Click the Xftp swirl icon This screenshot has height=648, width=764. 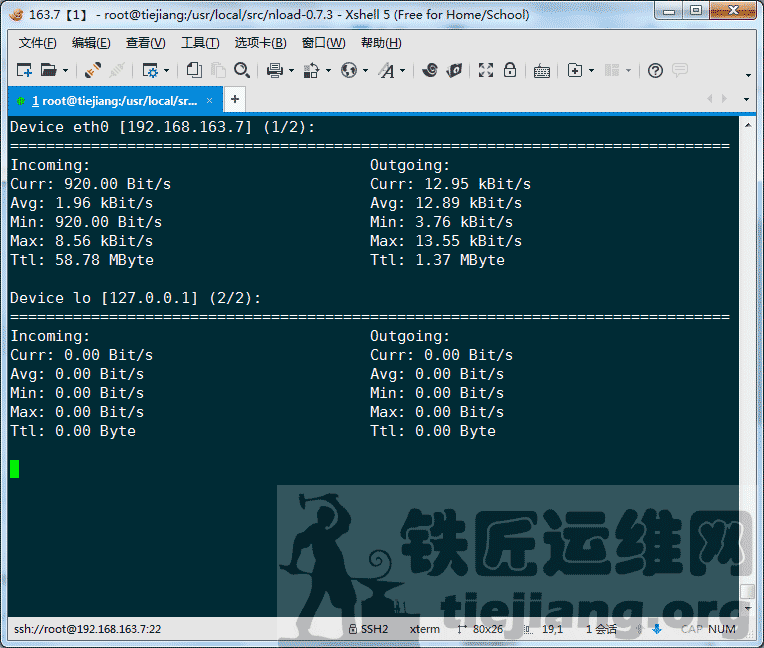(x=430, y=70)
